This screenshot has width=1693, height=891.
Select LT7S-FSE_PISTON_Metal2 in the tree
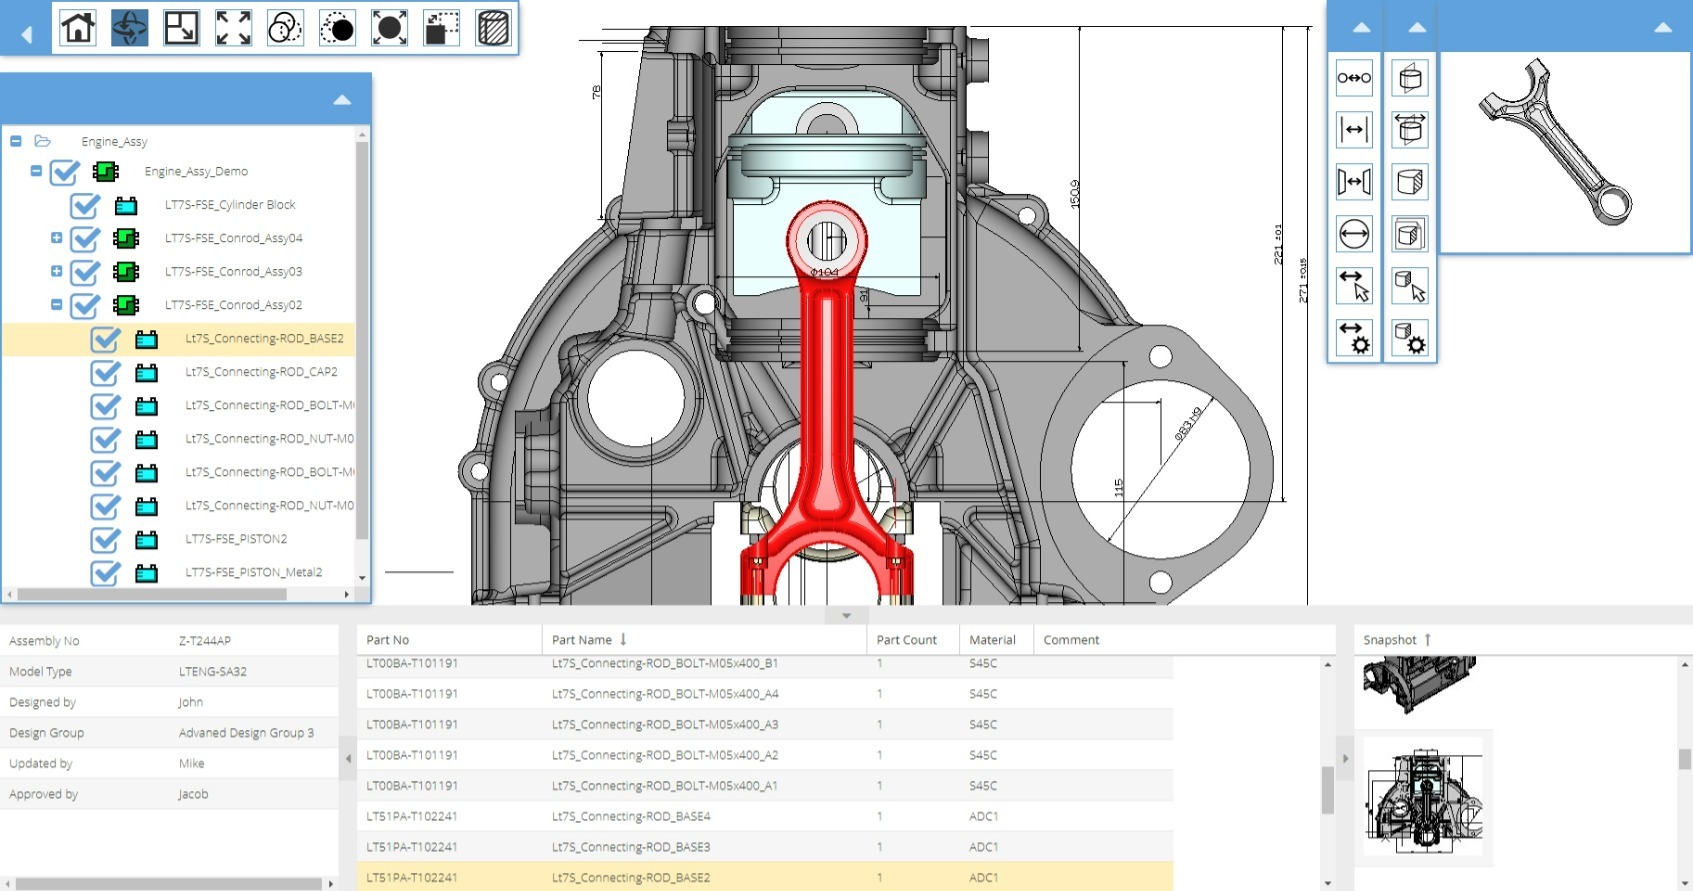253,572
